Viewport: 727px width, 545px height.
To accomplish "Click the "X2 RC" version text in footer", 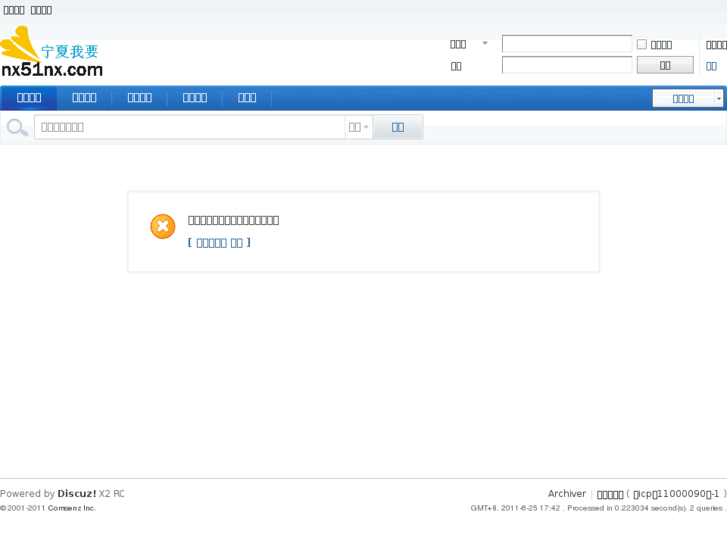I will click(111, 494).
